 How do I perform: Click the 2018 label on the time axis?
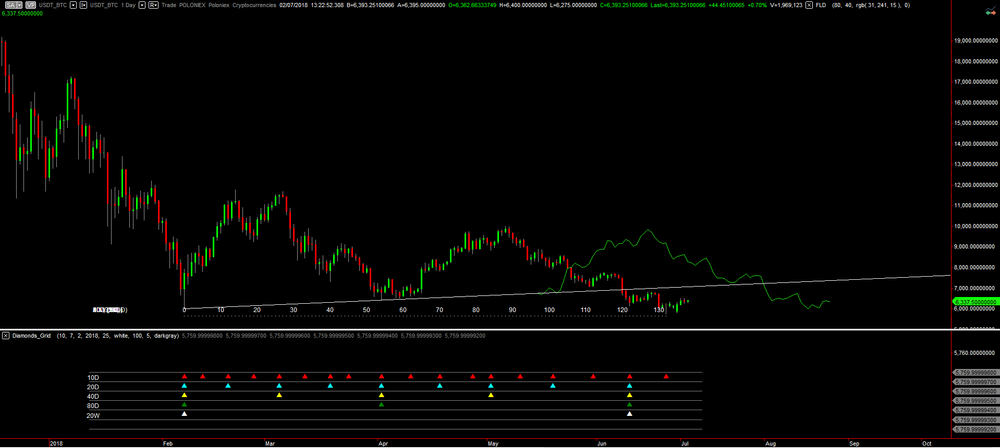click(56, 442)
